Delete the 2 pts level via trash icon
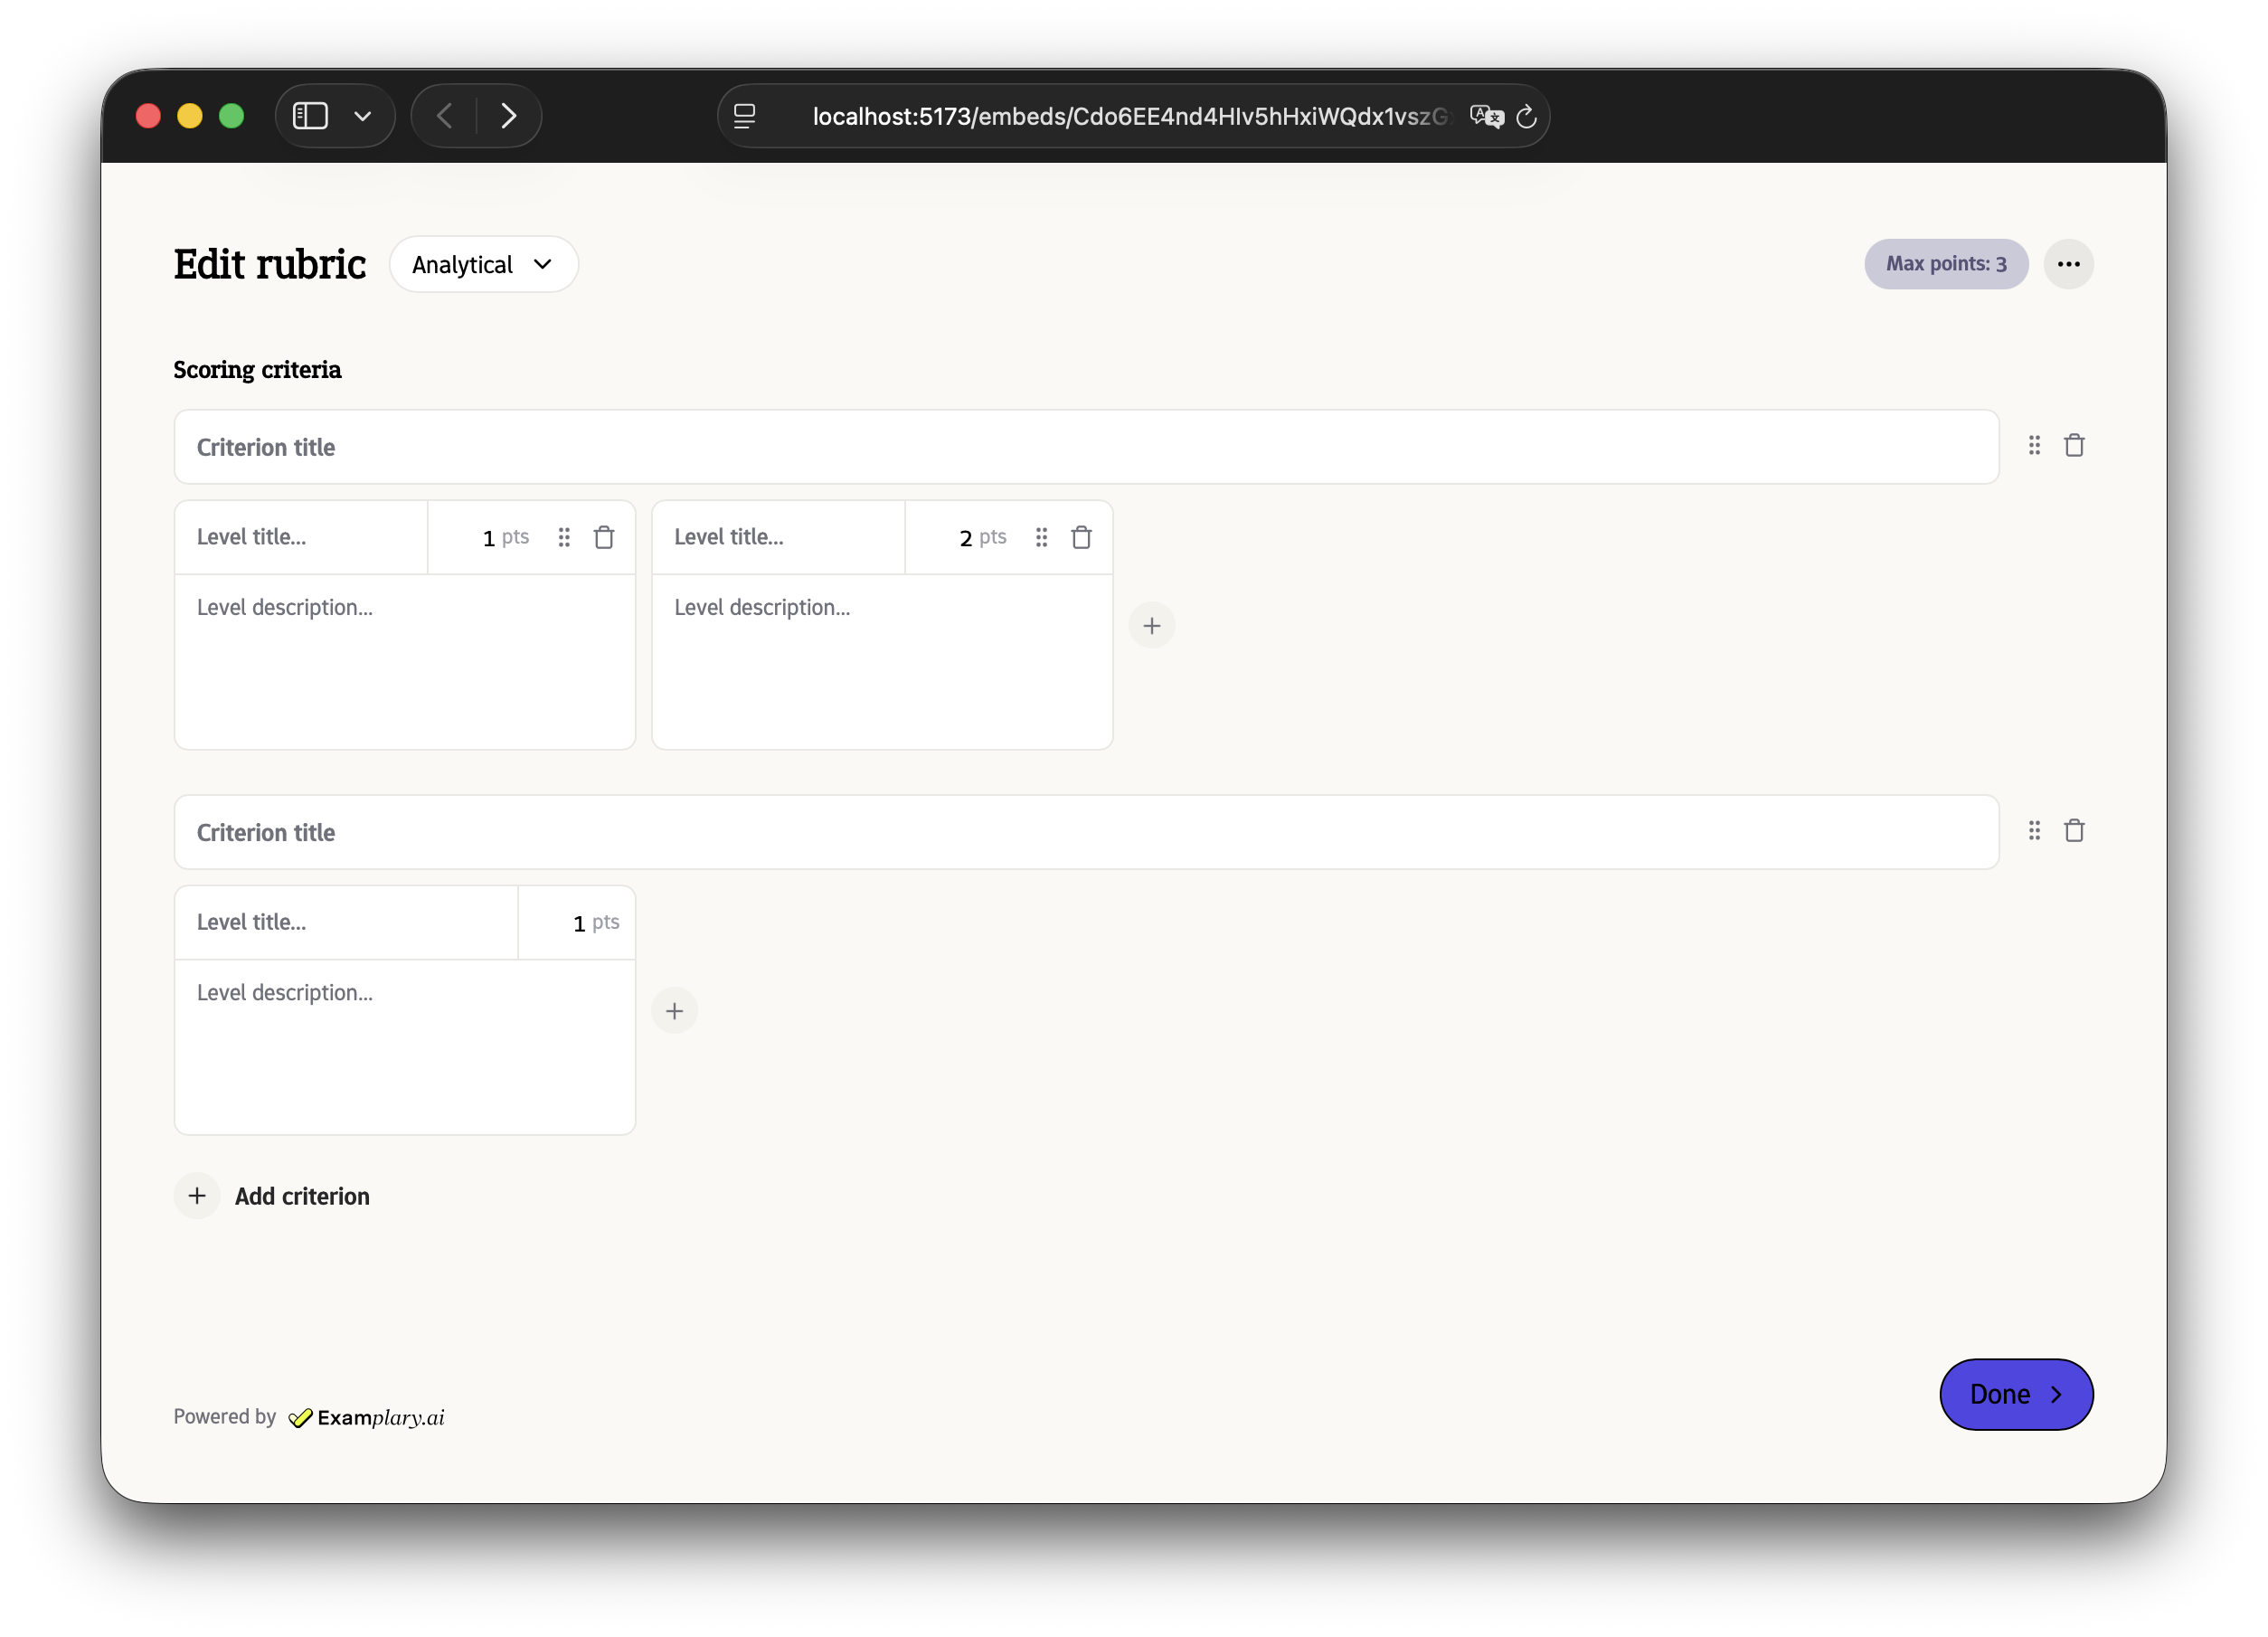 click(x=1080, y=537)
